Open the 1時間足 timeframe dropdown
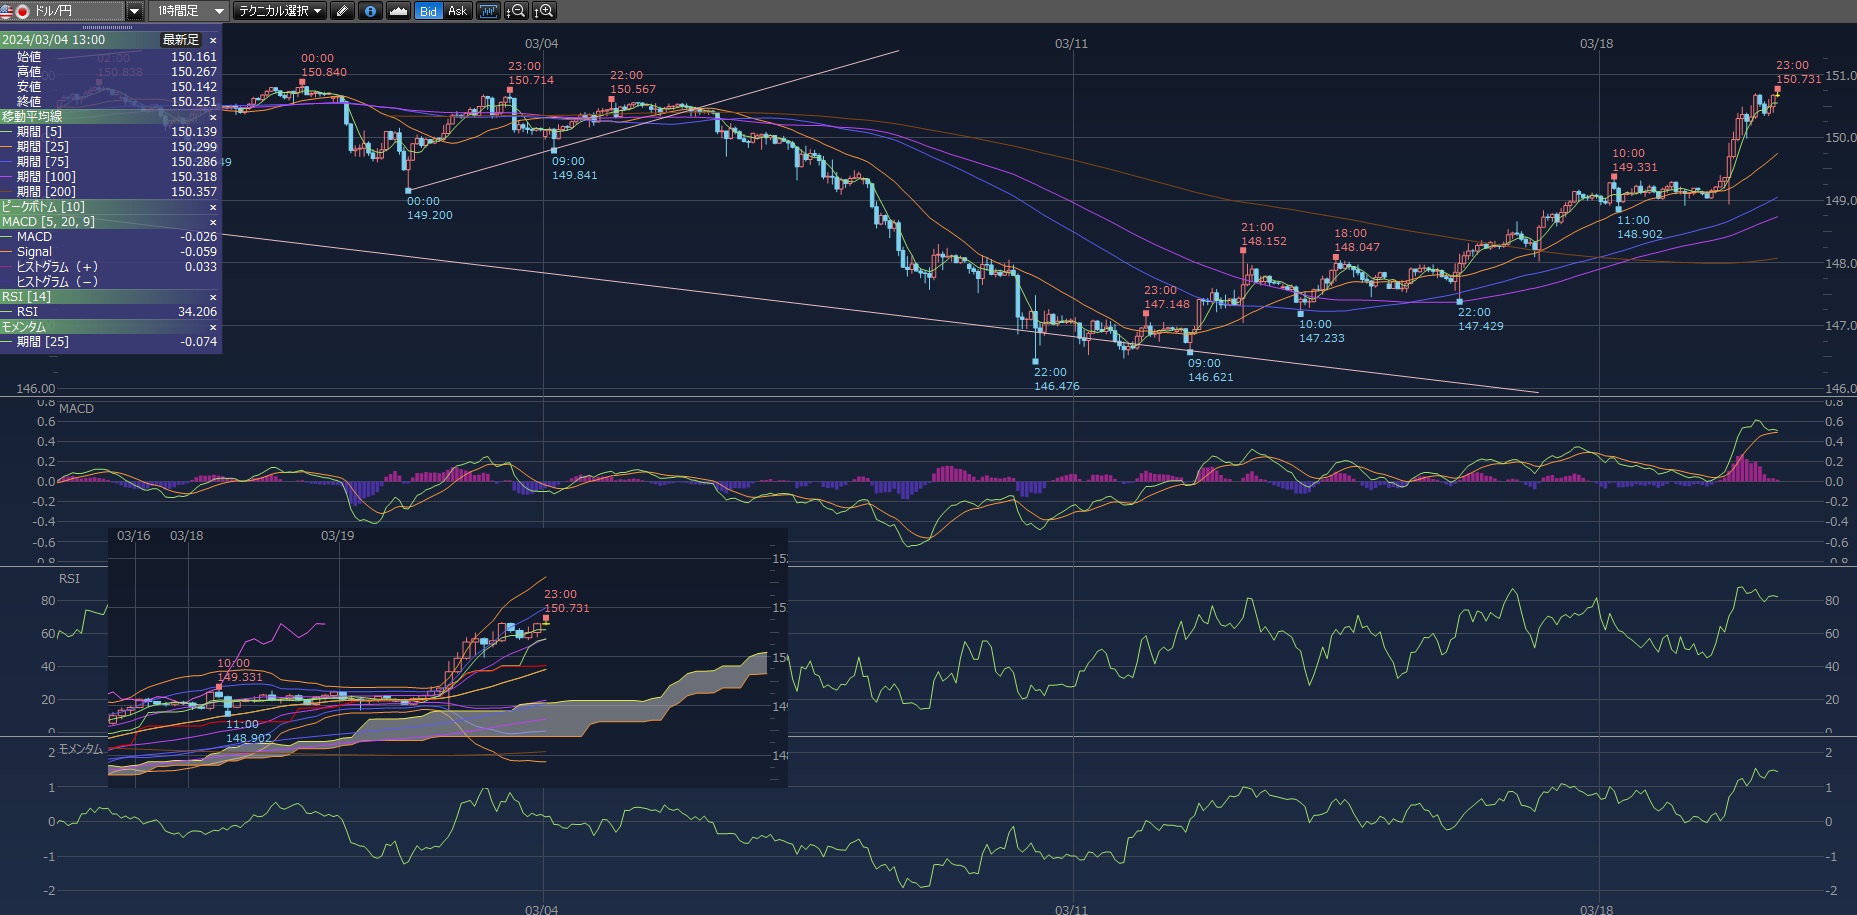 click(x=190, y=11)
